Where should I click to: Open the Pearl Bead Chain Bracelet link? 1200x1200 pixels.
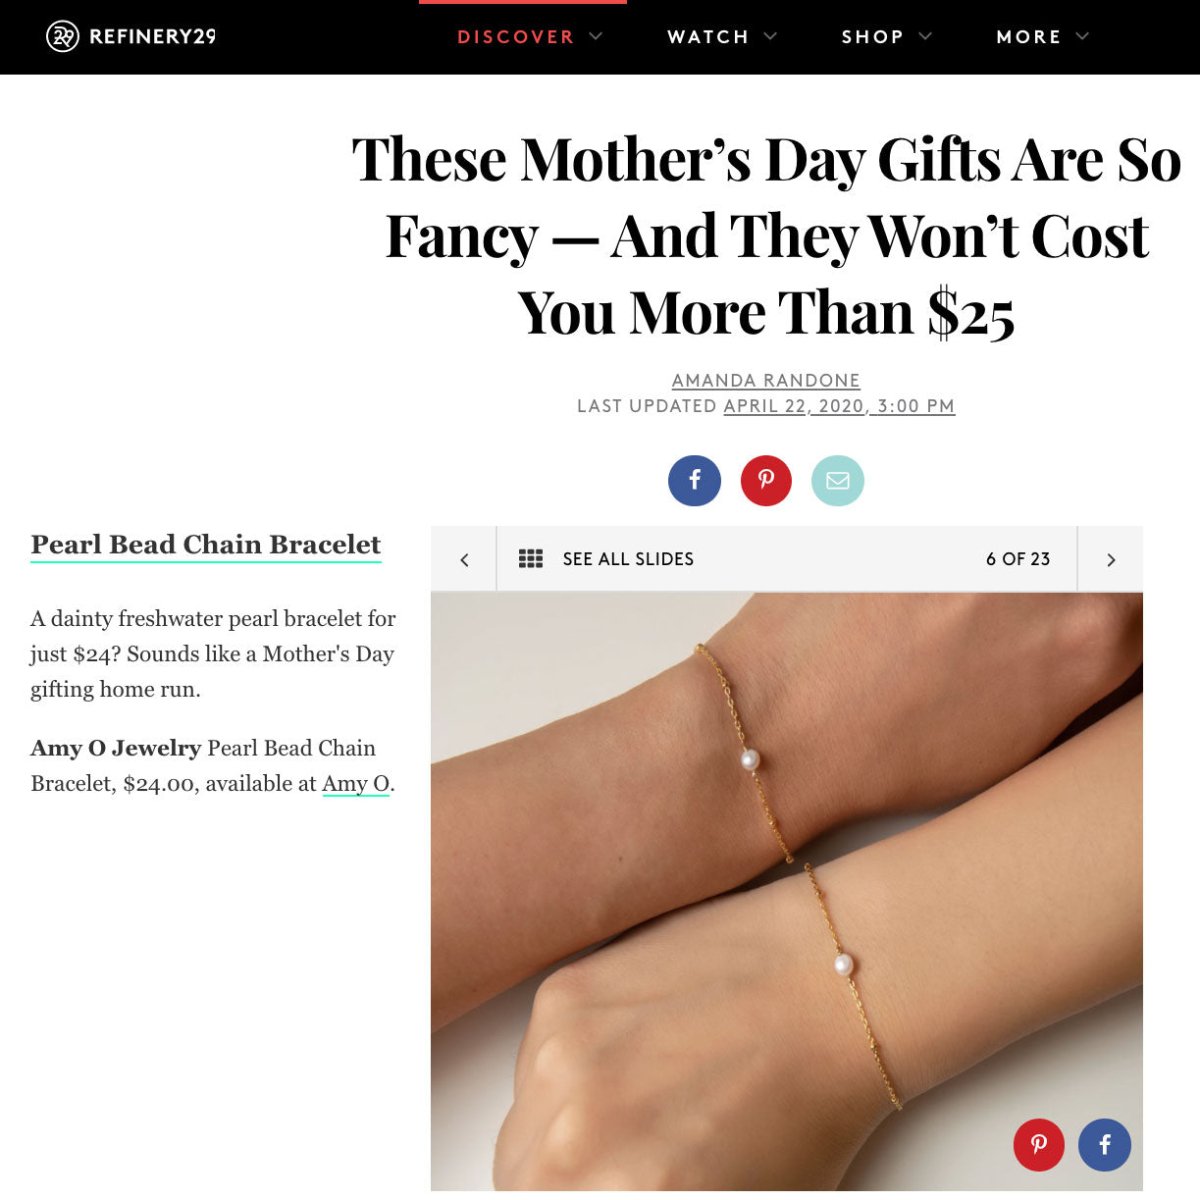pyautogui.click(x=205, y=545)
